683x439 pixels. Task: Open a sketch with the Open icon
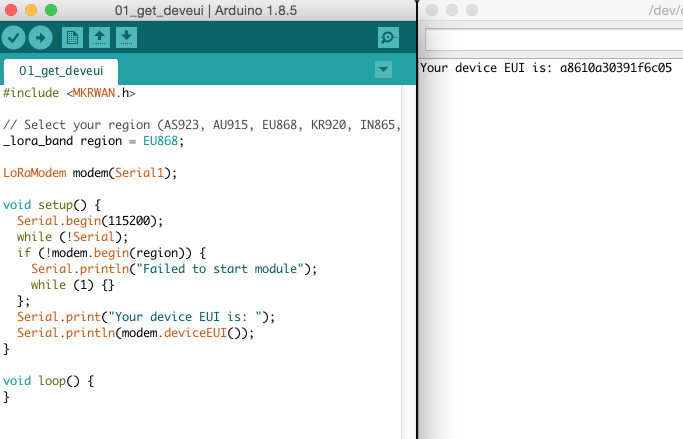click(x=99, y=38)
